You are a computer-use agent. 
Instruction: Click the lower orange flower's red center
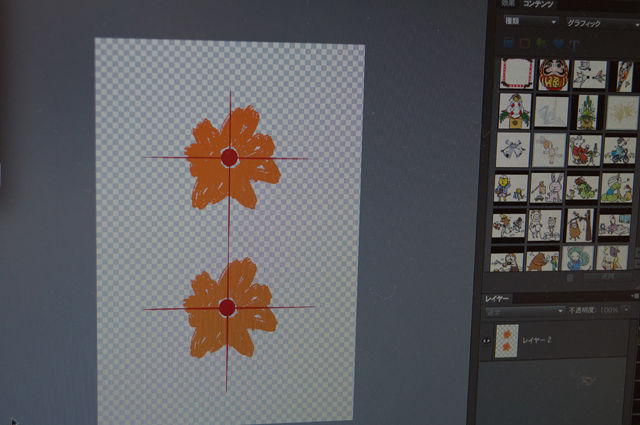click(x=226, y=307)
